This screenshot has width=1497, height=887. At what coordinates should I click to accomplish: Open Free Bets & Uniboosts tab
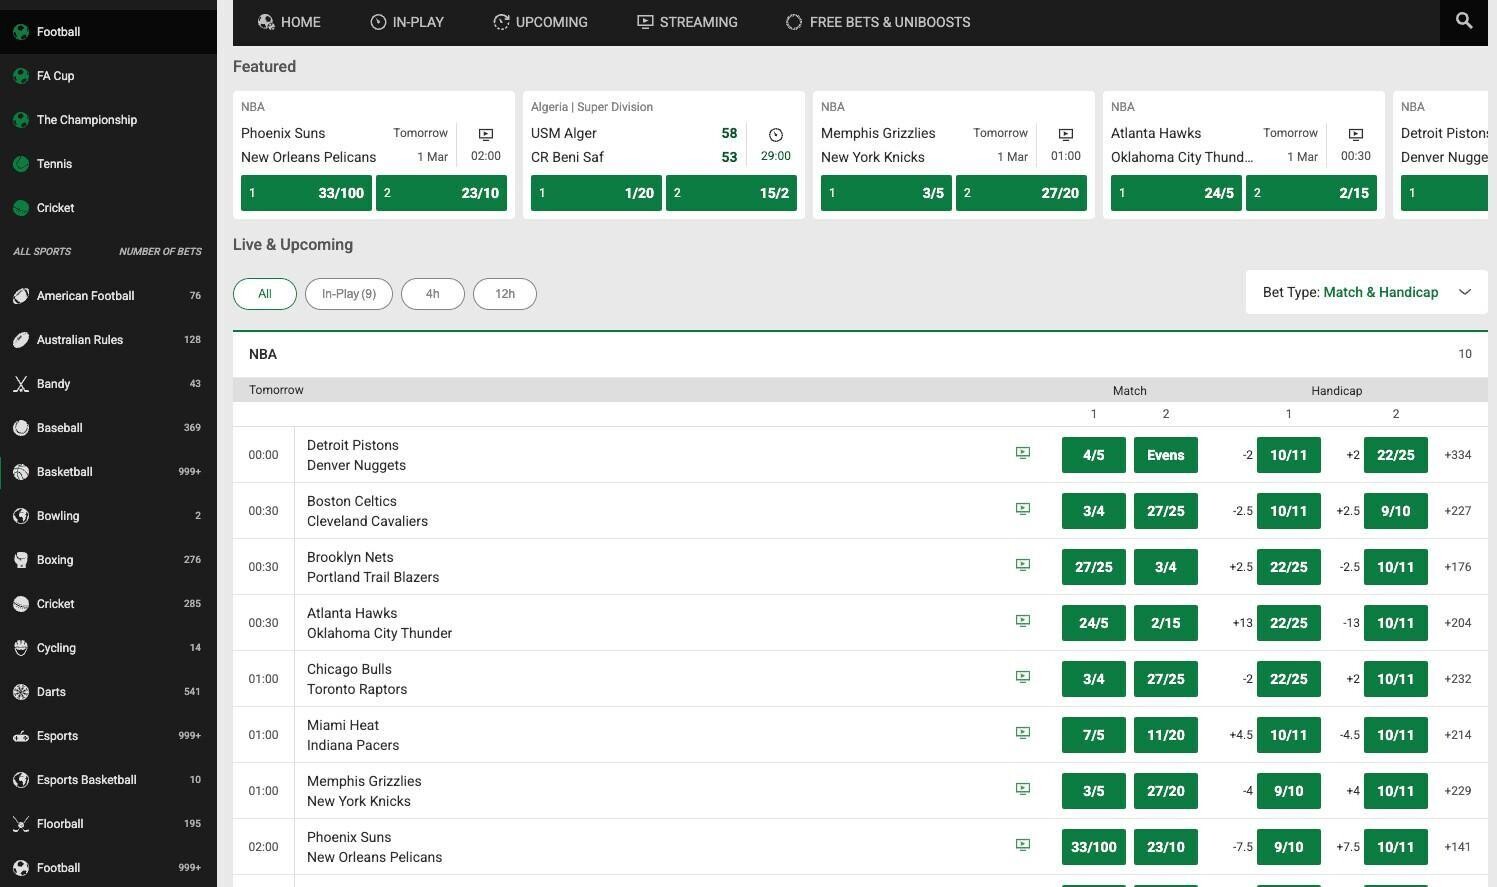point(877,22)
